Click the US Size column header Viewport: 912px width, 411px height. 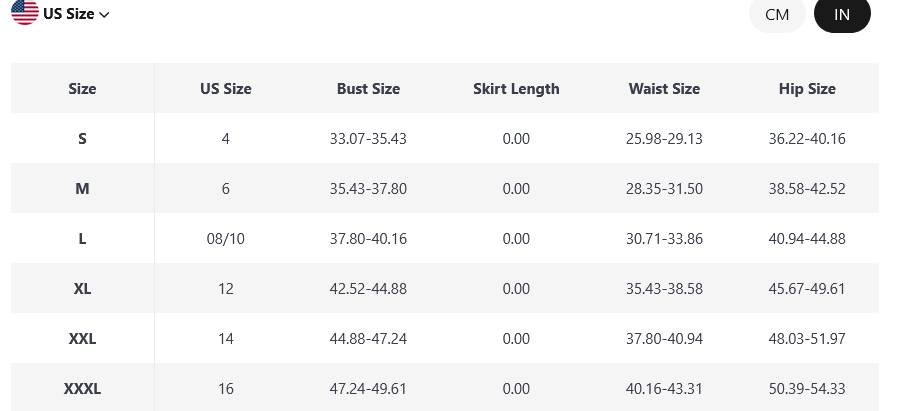click(x=226, y=89)
